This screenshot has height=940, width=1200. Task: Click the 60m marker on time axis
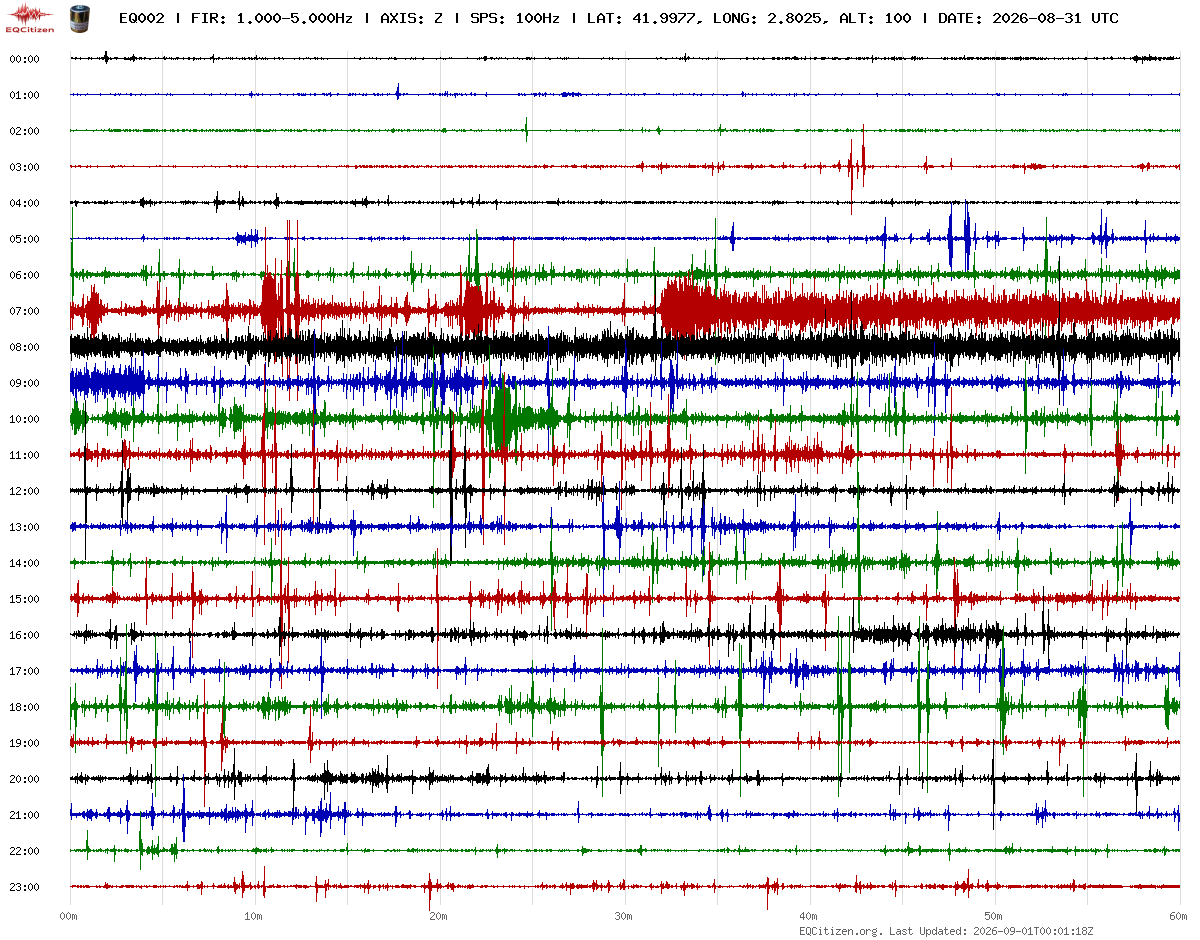tap(1179, 916)
